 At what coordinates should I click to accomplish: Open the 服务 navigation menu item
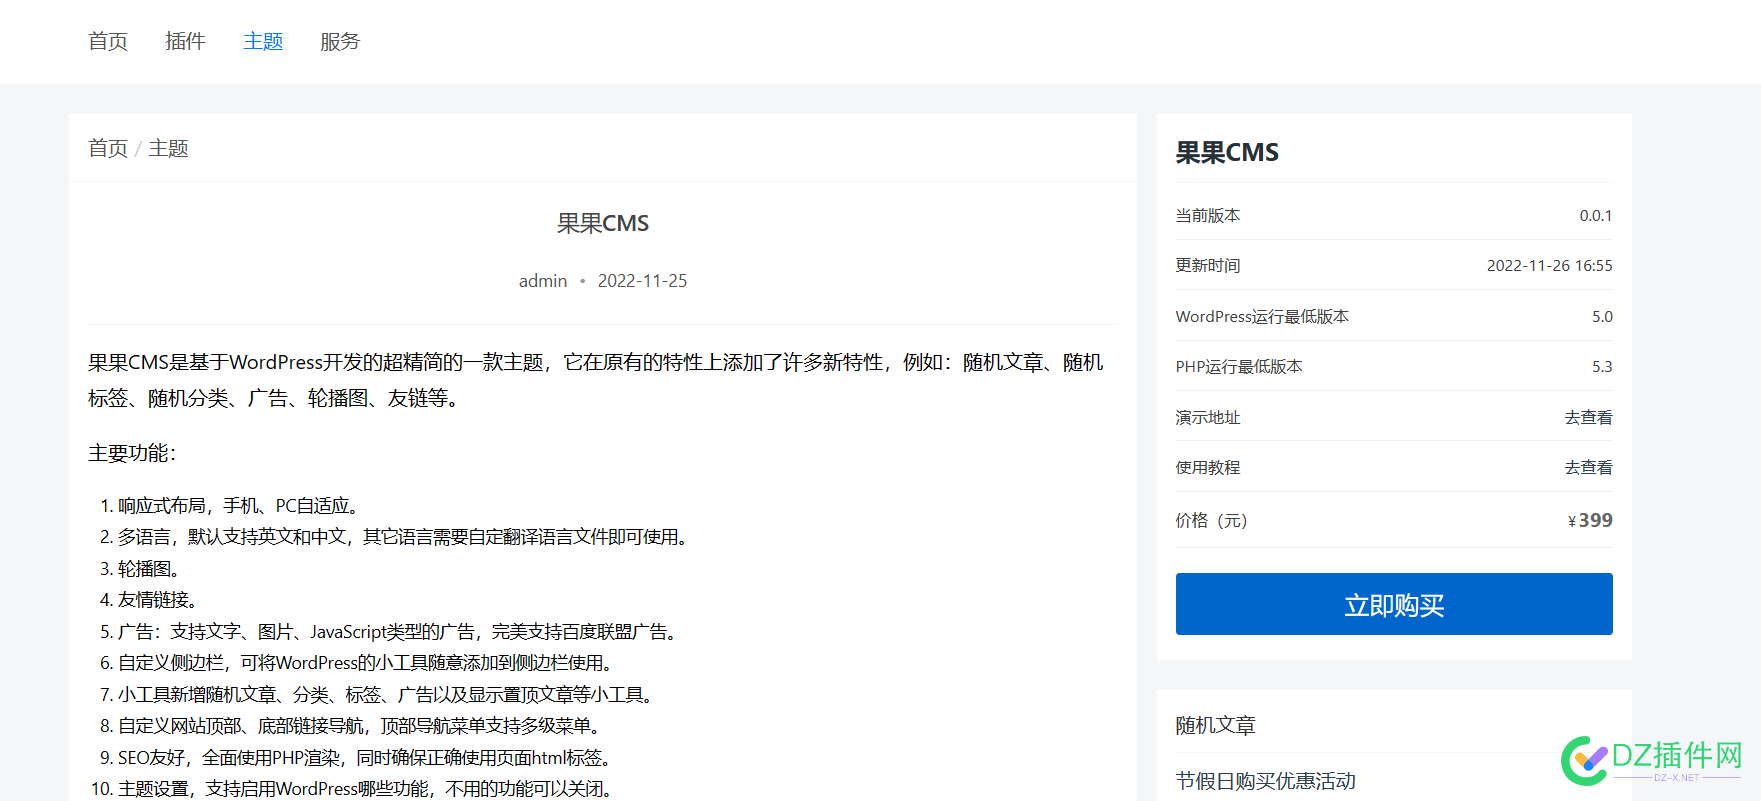tap(340, 41)
